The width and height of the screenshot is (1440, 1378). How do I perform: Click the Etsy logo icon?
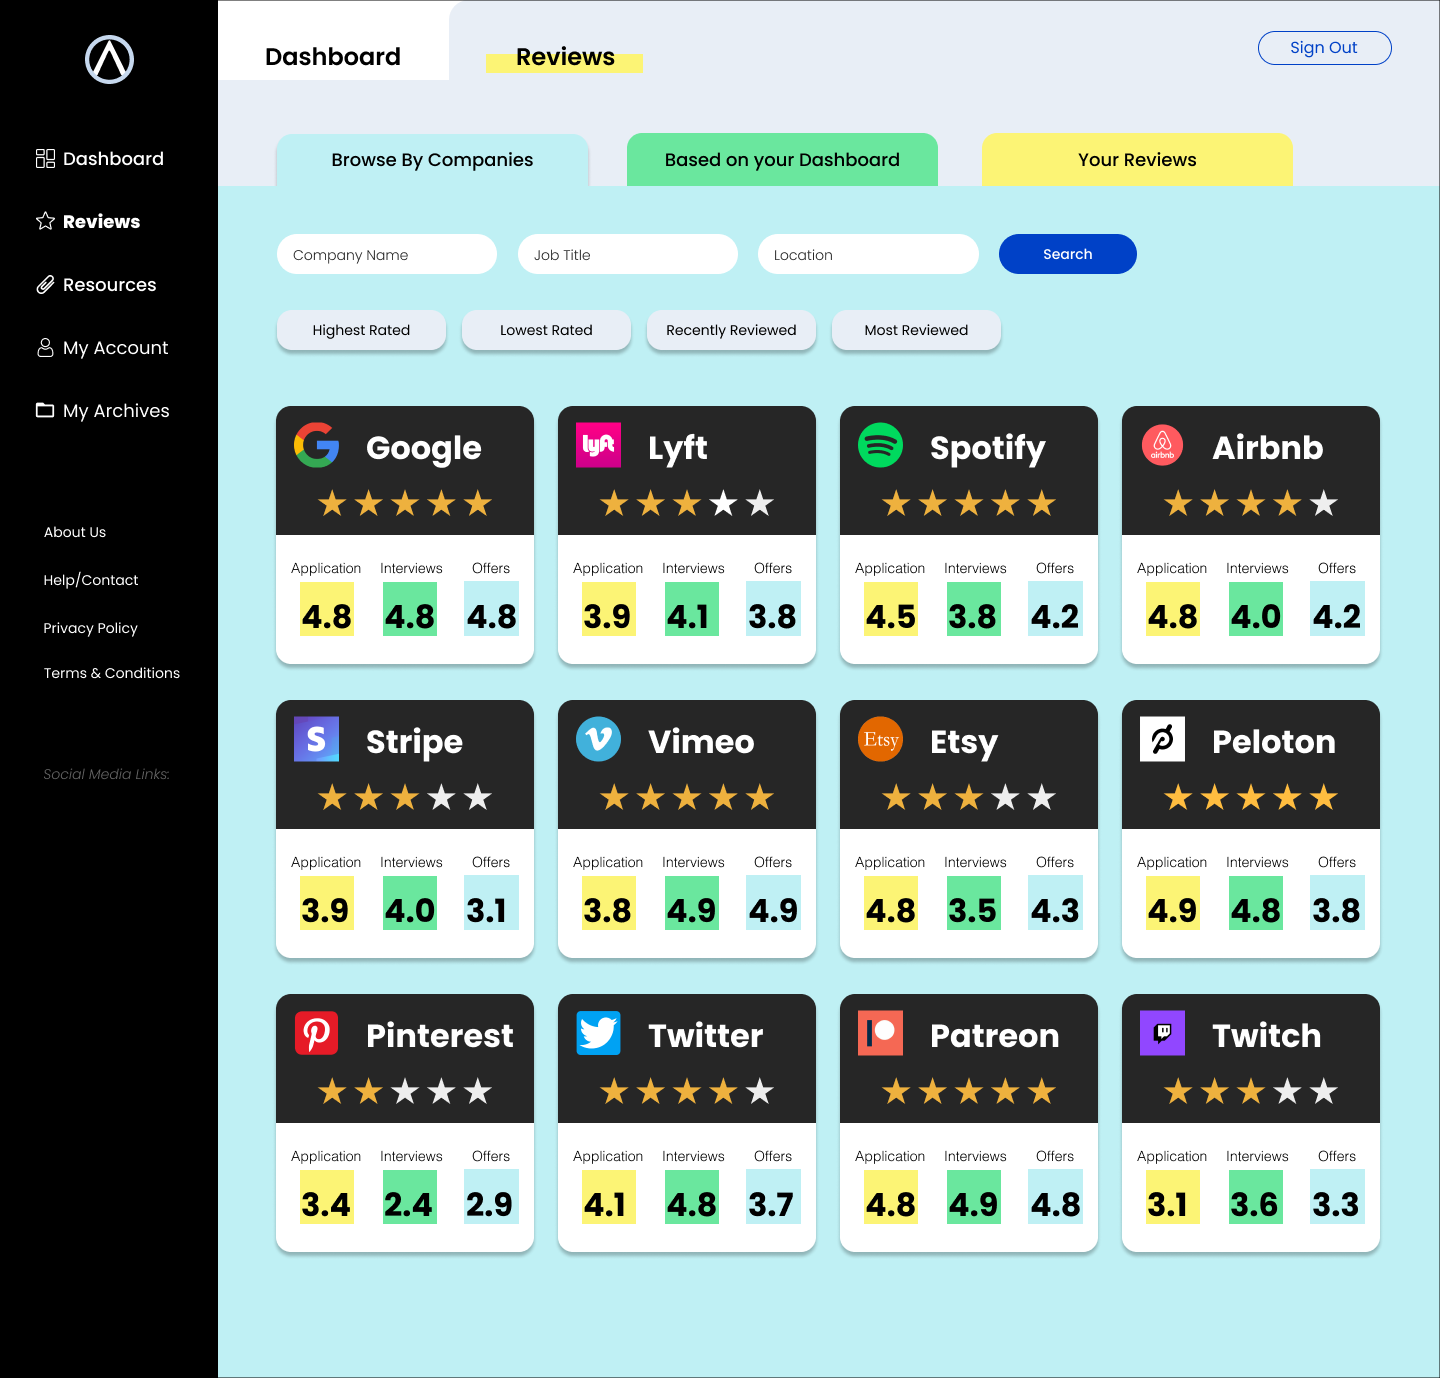(881, 739)
